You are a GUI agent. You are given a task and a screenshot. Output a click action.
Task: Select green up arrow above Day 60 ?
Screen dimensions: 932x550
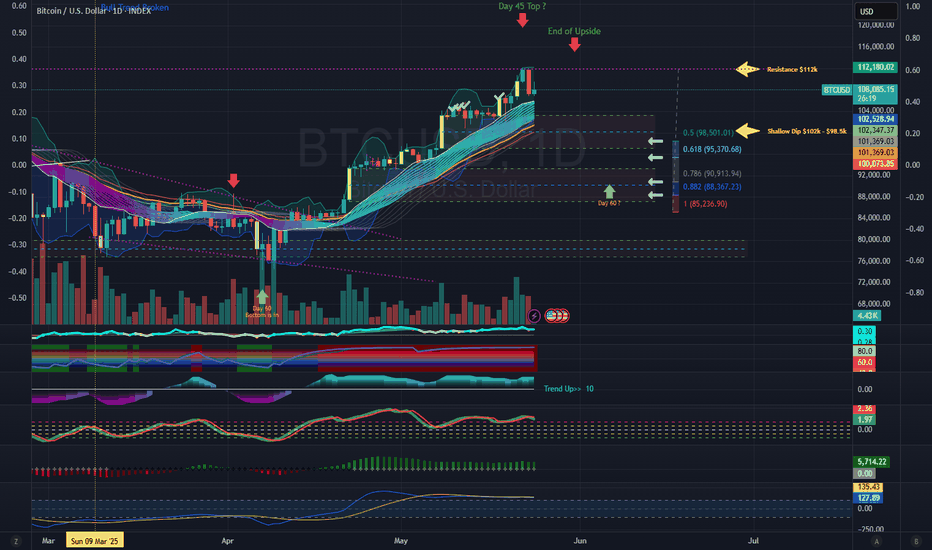609,191
